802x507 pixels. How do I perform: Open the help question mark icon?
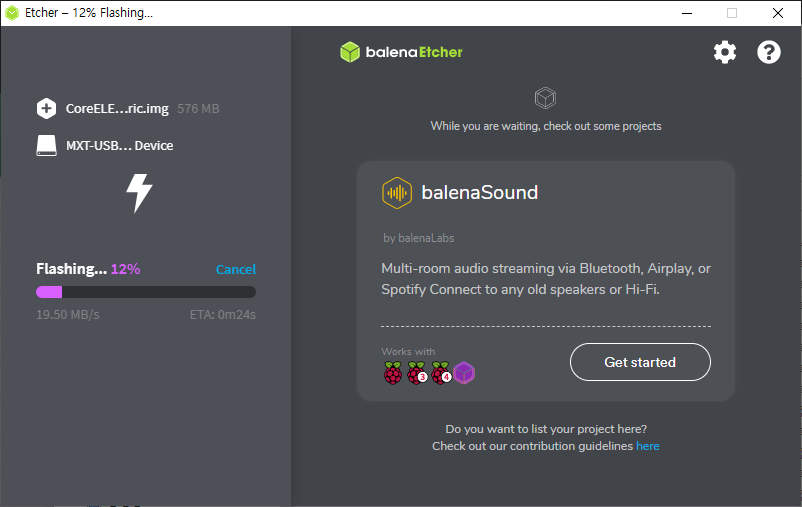[769, 52]
